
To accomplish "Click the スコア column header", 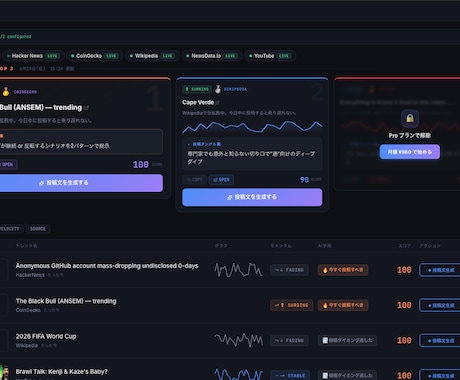I will [x=405, y=246].
